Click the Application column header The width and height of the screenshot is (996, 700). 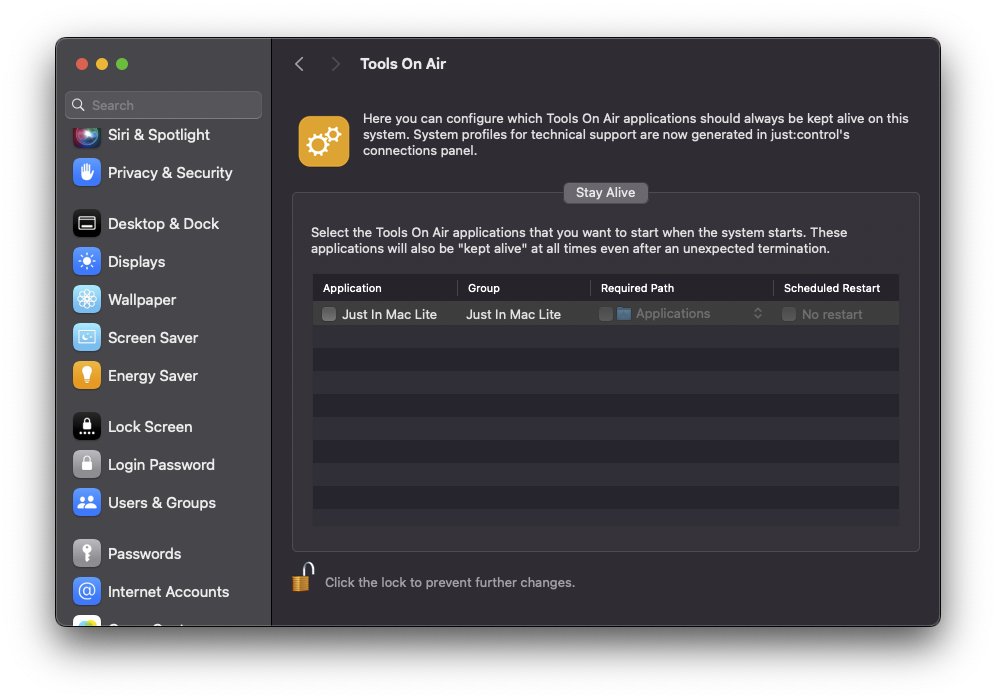coord(385,288)
